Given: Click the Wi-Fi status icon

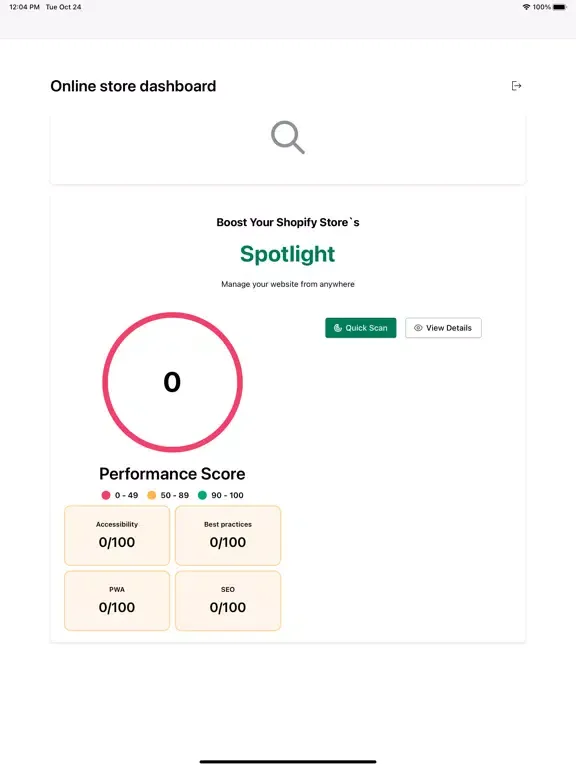Looking at the screenshot, I should coord(526,7).
